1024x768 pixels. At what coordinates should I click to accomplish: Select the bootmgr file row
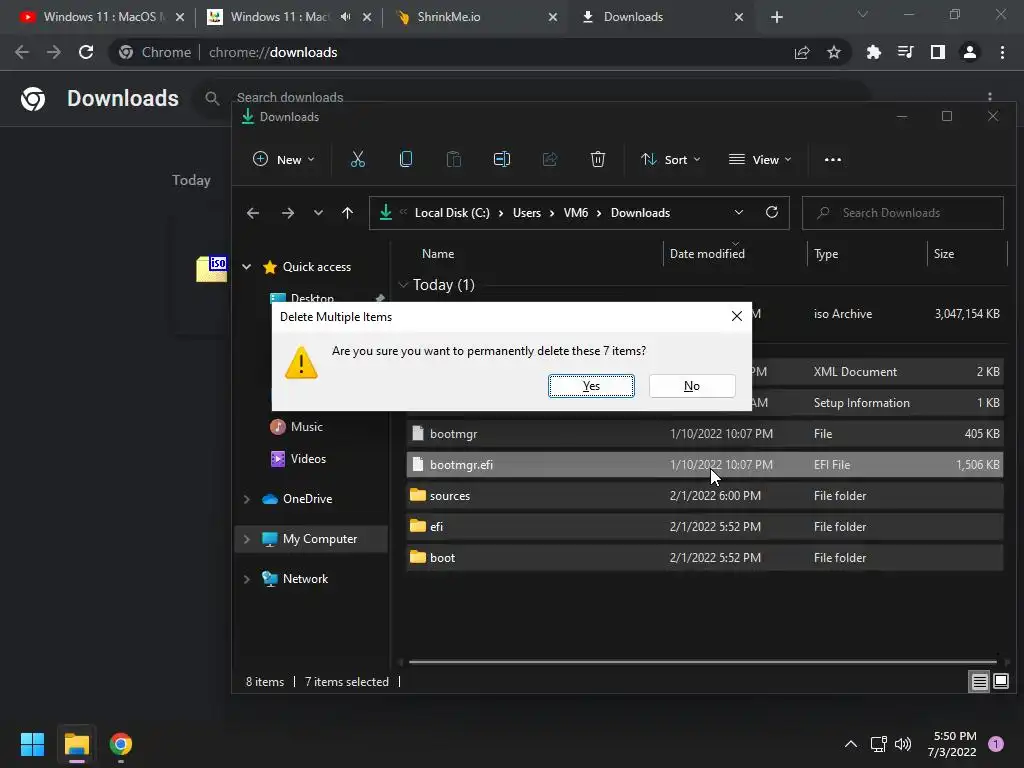(x=705, y=434)
